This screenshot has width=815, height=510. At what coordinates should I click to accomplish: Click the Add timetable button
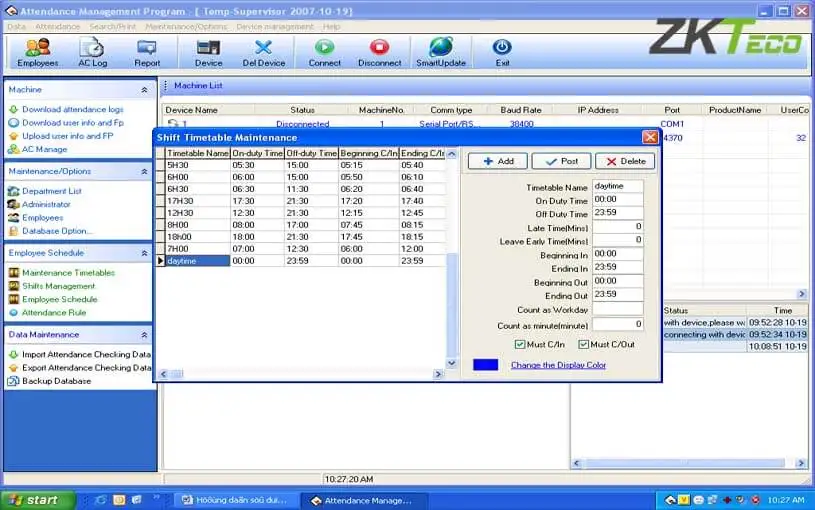(x=498, y=161)
